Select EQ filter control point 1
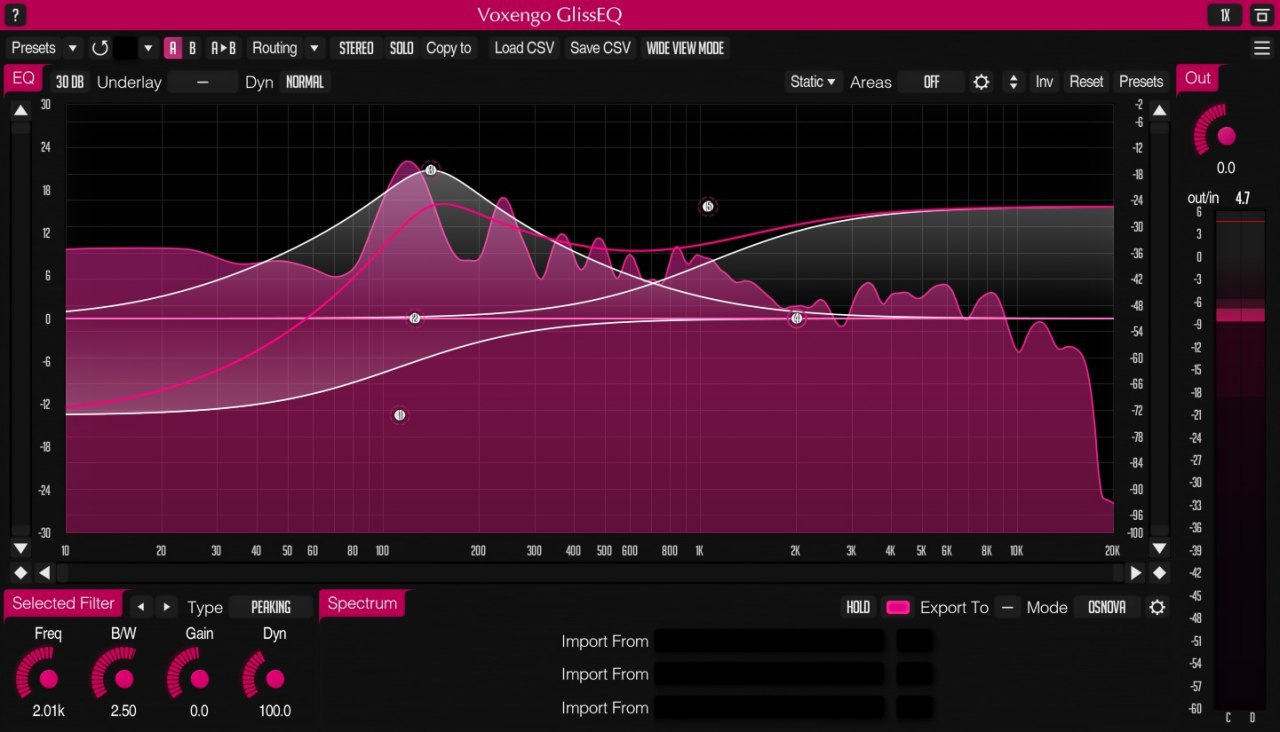The height and width of the screenshot is (732, 1280). 399,415
